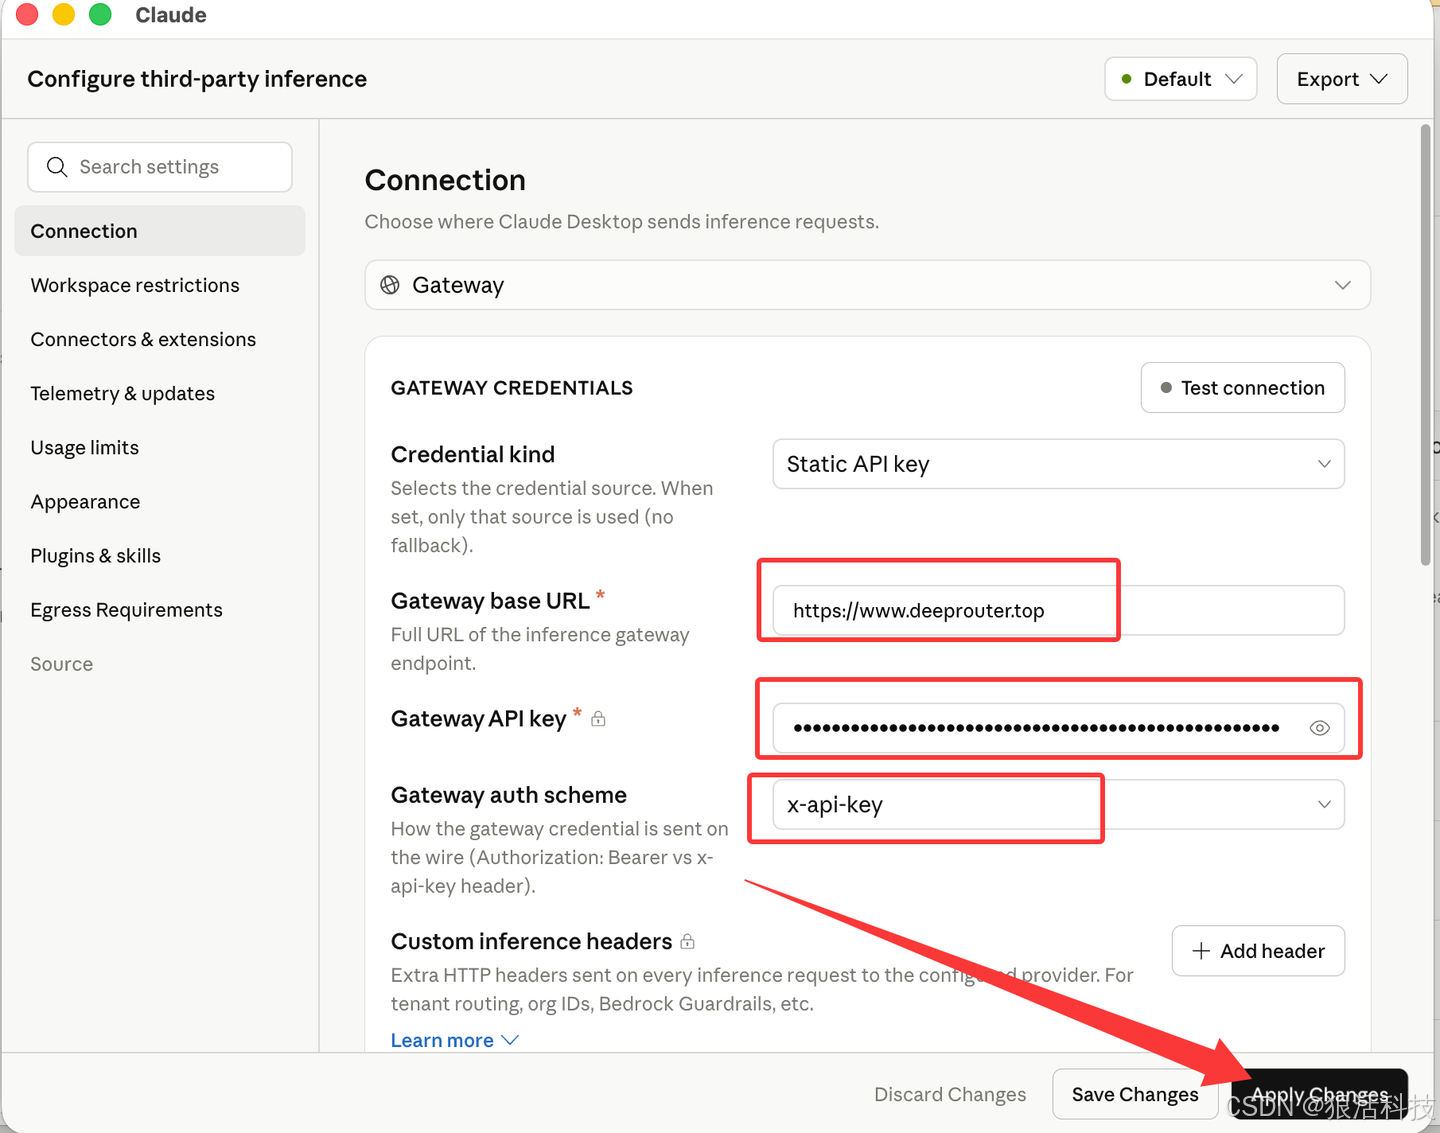Open Telemetry & updates section
The width and height of the screenshot is (1440, 1133).
tap(123, 393)
